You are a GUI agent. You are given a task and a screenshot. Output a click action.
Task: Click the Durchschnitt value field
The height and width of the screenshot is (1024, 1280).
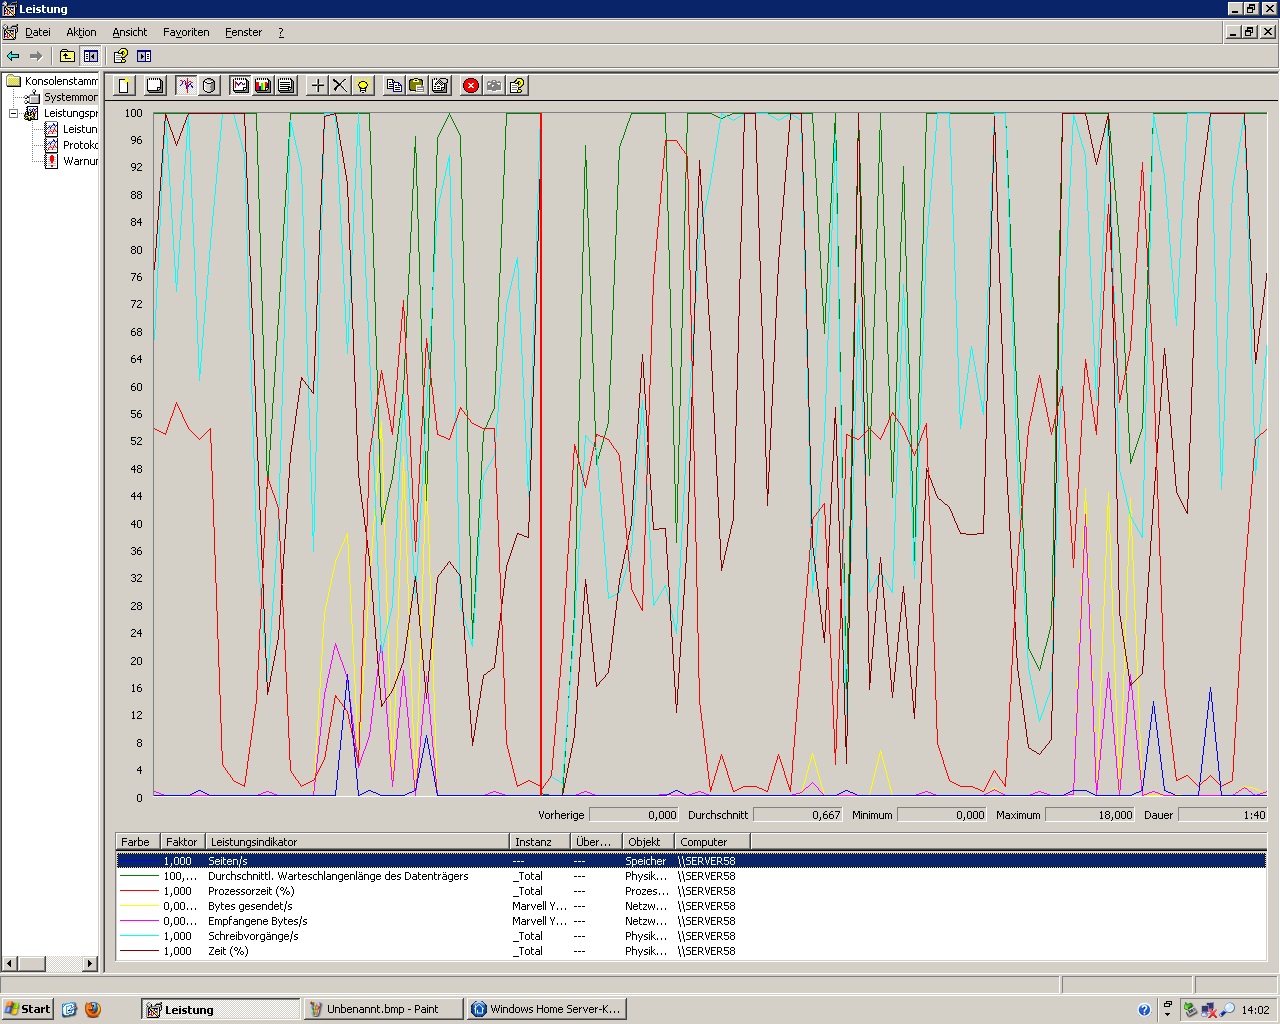(x=797, y=815)
